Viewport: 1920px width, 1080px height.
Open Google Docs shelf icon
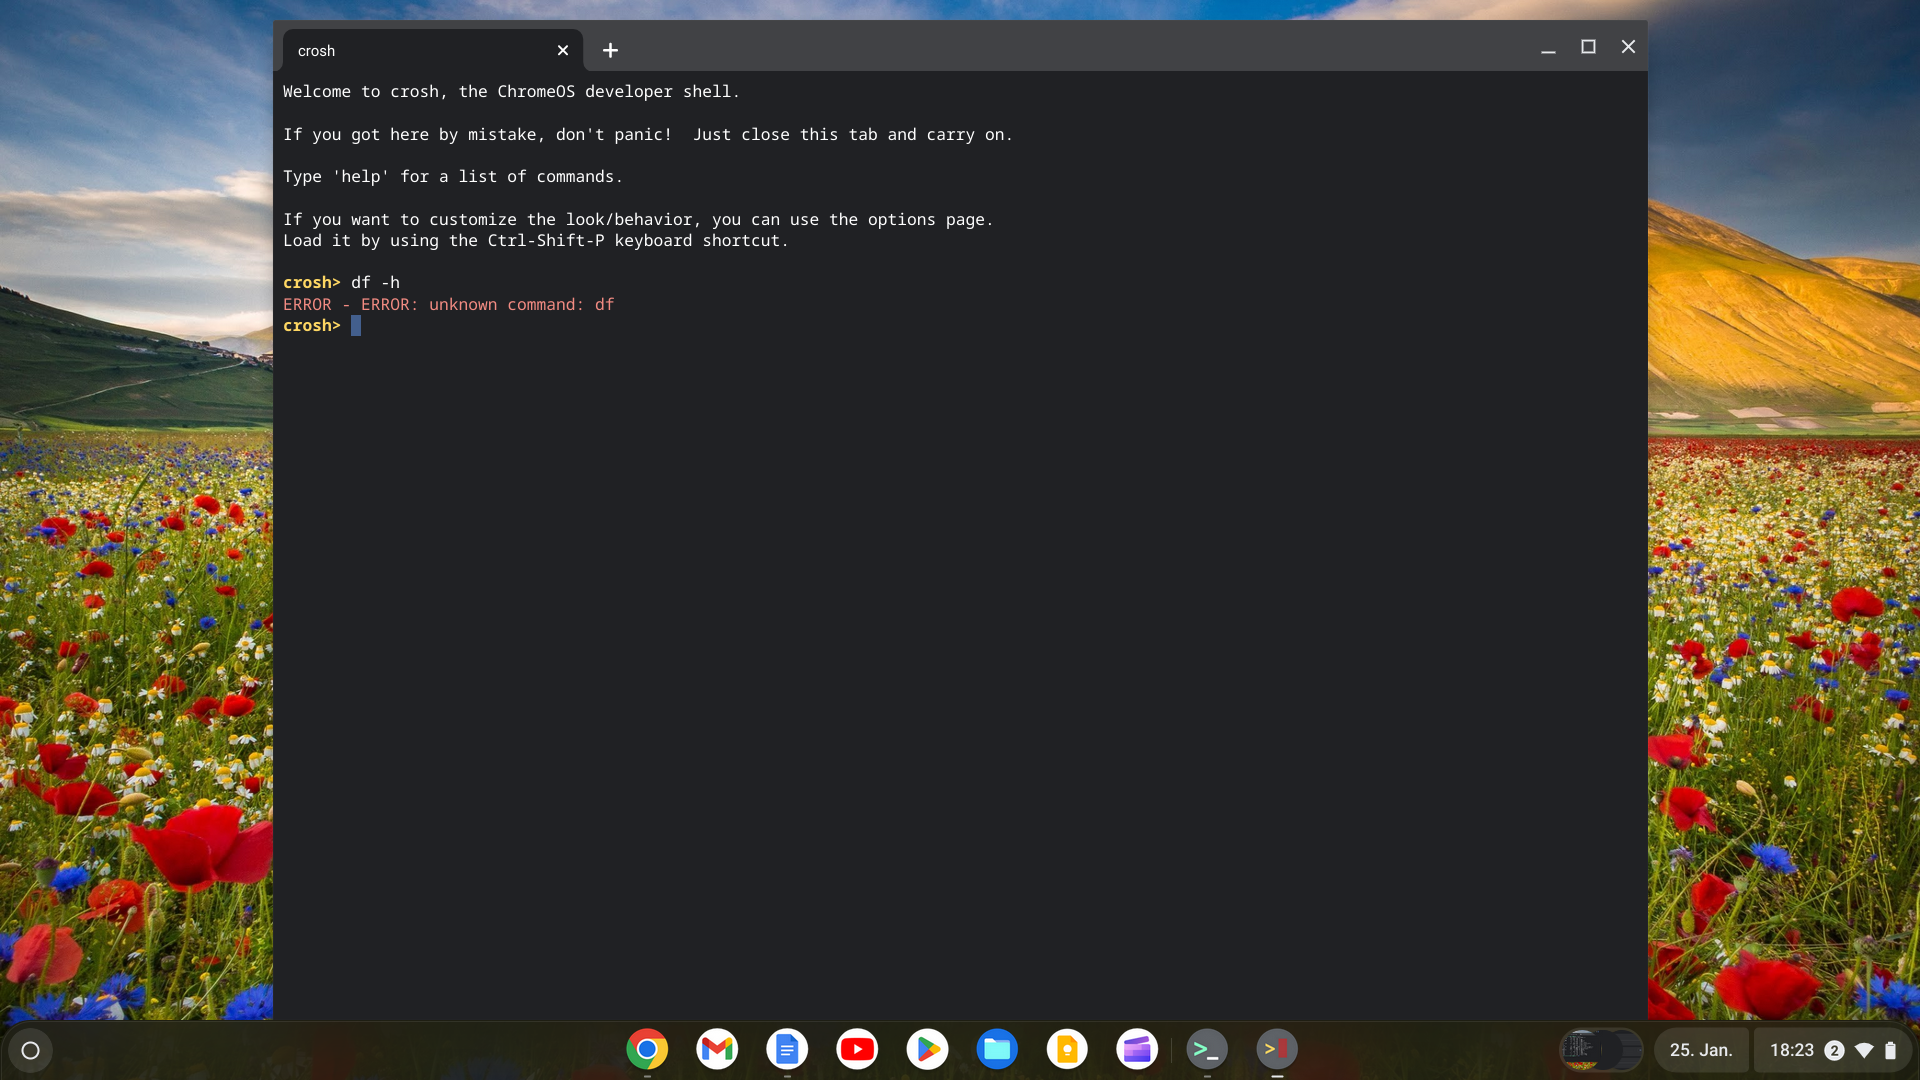click(787, 1049)
